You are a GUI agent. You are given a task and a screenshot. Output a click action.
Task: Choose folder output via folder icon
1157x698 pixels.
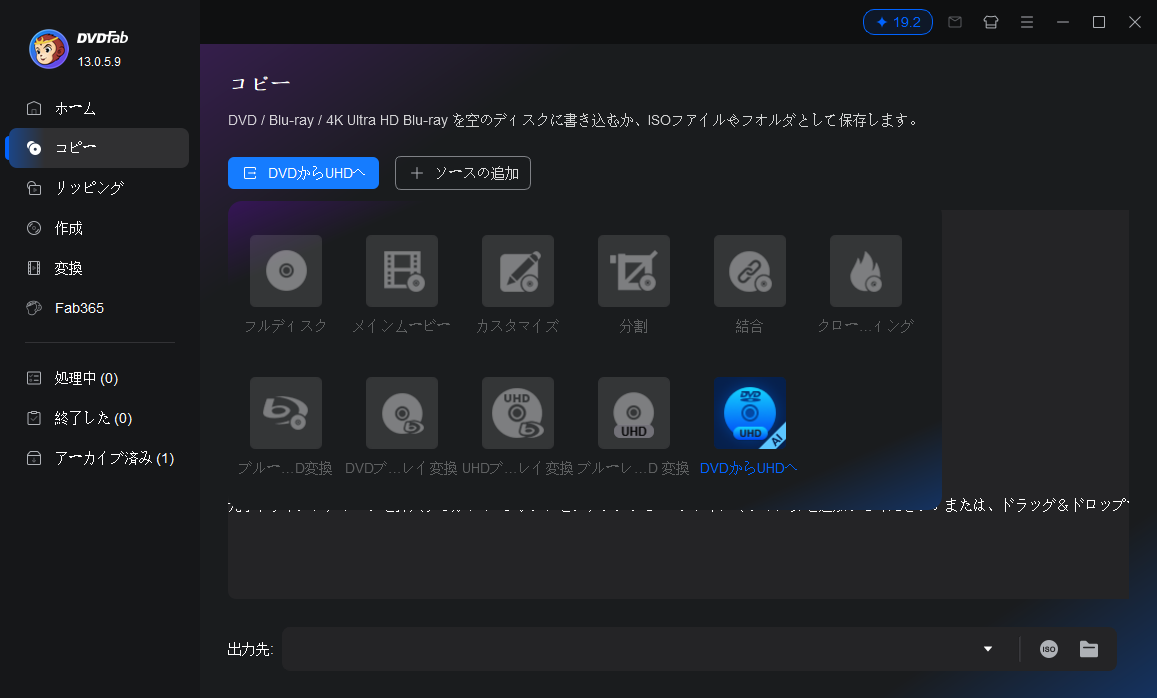pyautogui.click(x=1088, y=649)
